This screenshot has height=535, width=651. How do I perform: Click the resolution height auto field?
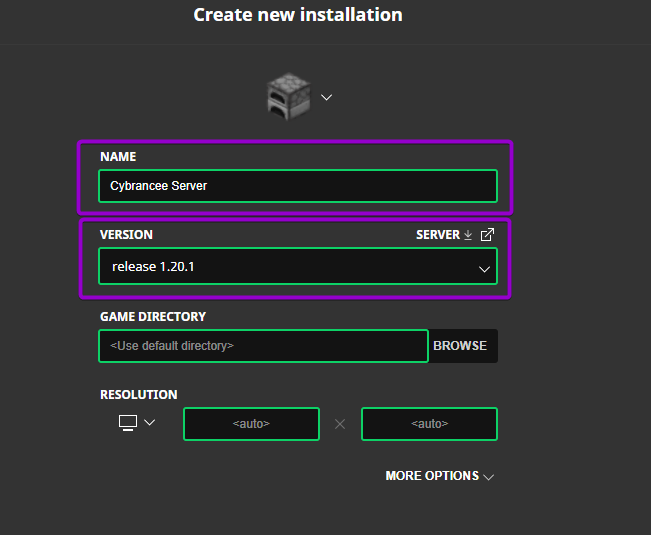[429, 424]
